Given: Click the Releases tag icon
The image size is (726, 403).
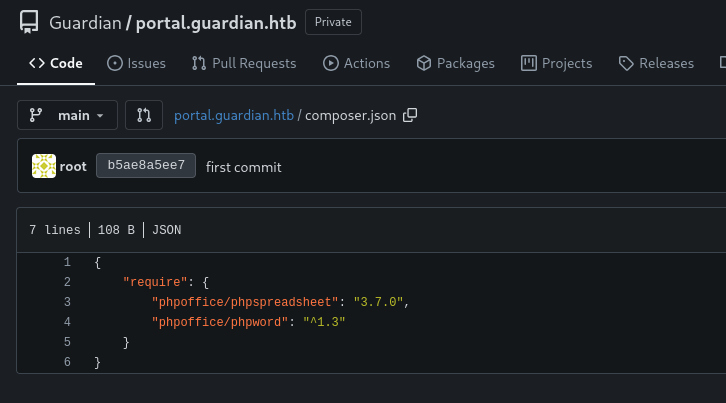Looking at the screenshot, I should point(626,63).
